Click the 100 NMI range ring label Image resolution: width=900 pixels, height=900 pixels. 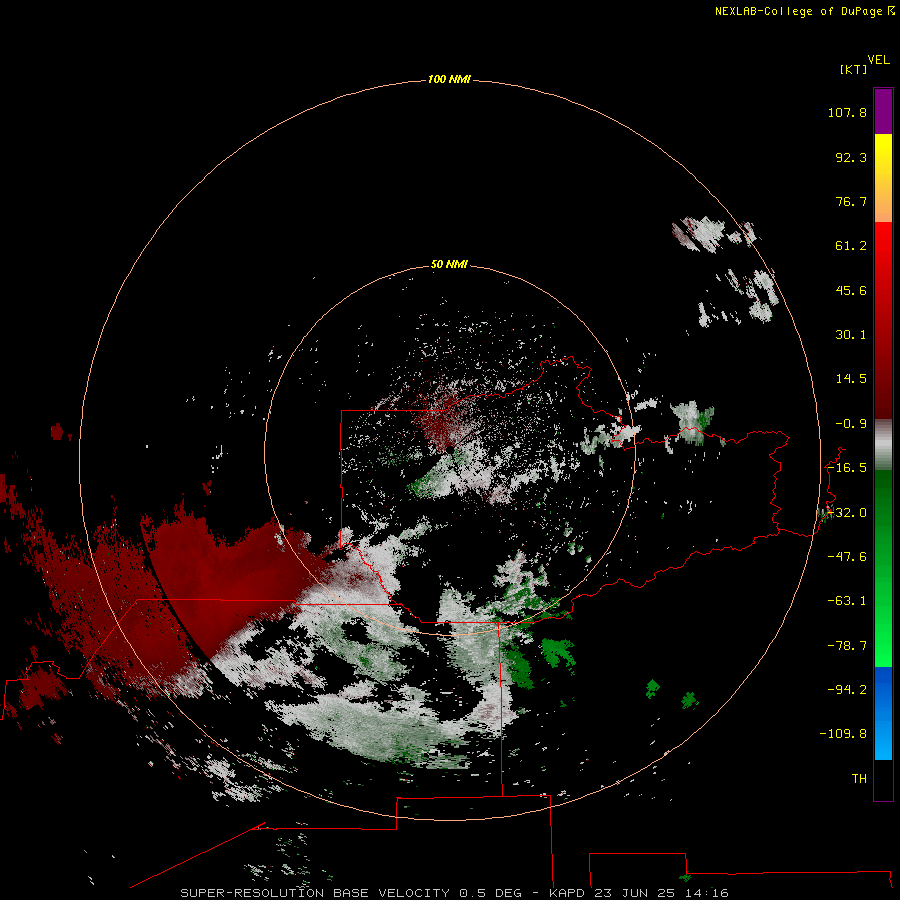click(x=449, y=79)
